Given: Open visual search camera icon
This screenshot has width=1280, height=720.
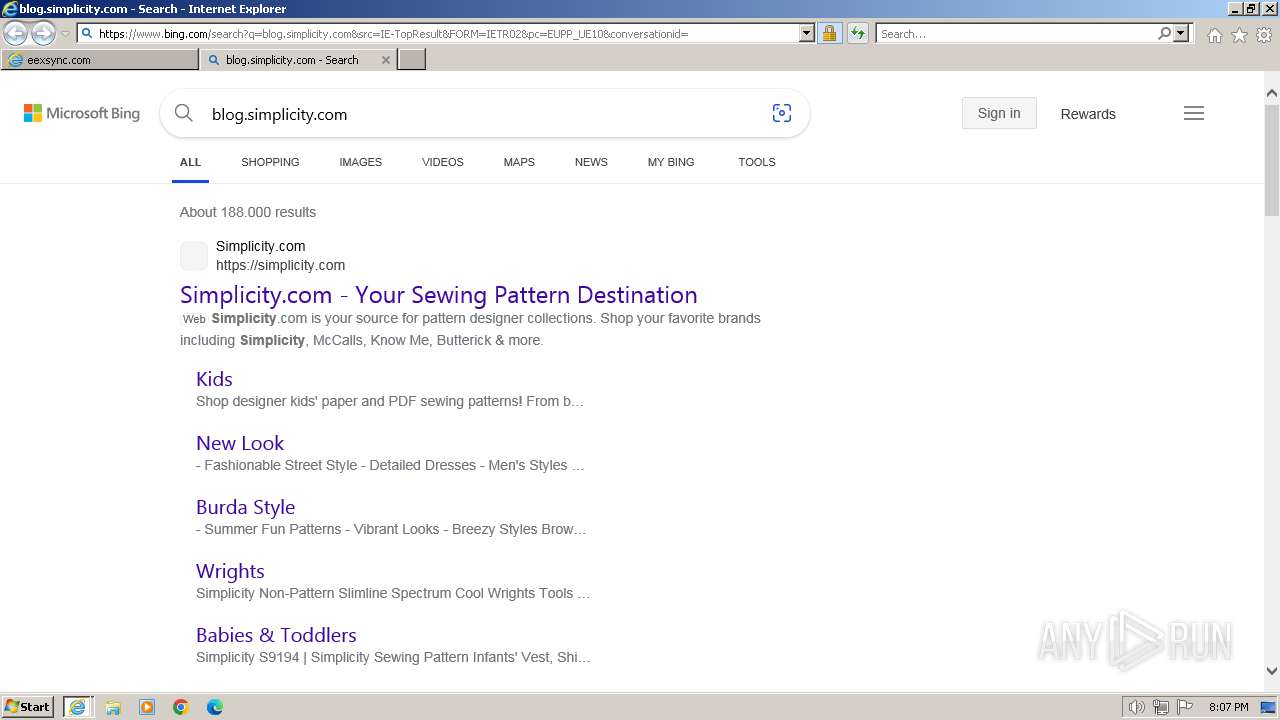Looking at the screenshot, I should point(782,113).
